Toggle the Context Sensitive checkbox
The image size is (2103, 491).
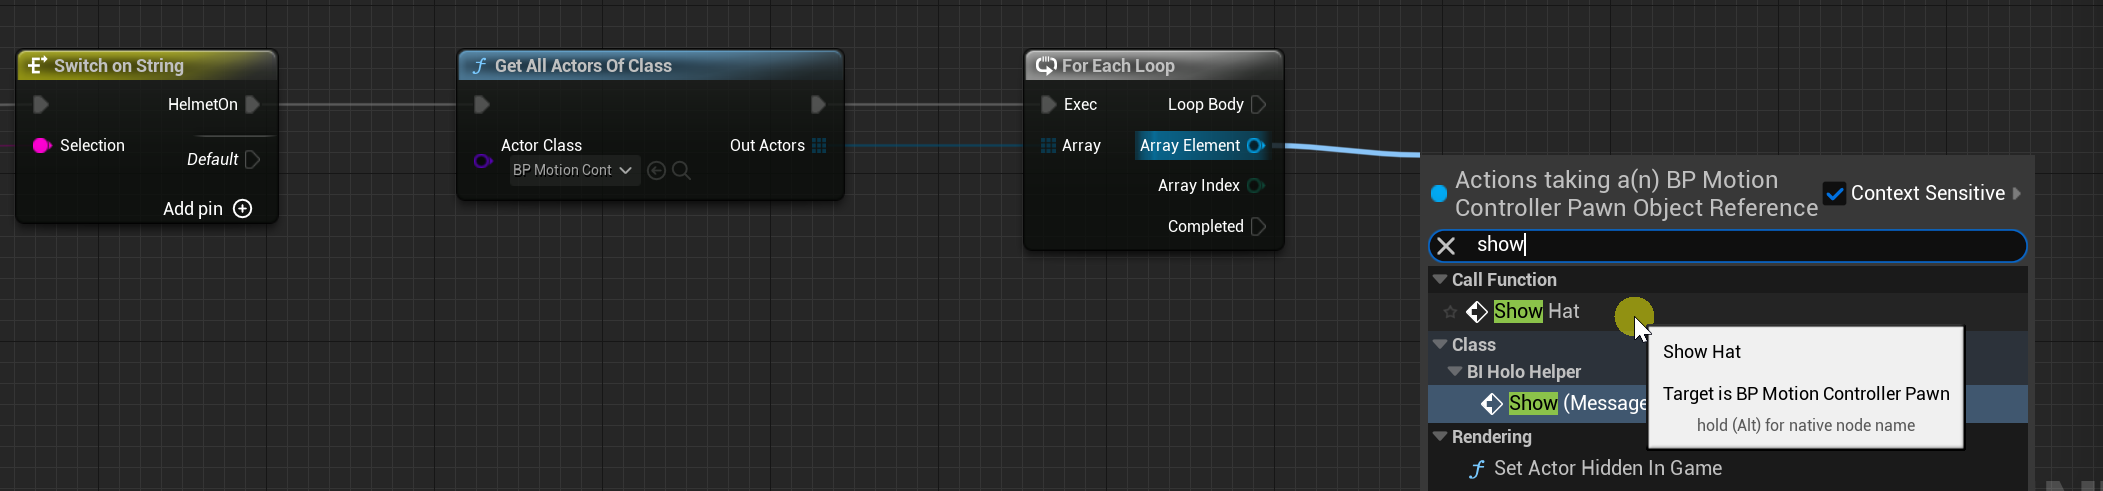pyautogui.click(x=1834, y=194)
